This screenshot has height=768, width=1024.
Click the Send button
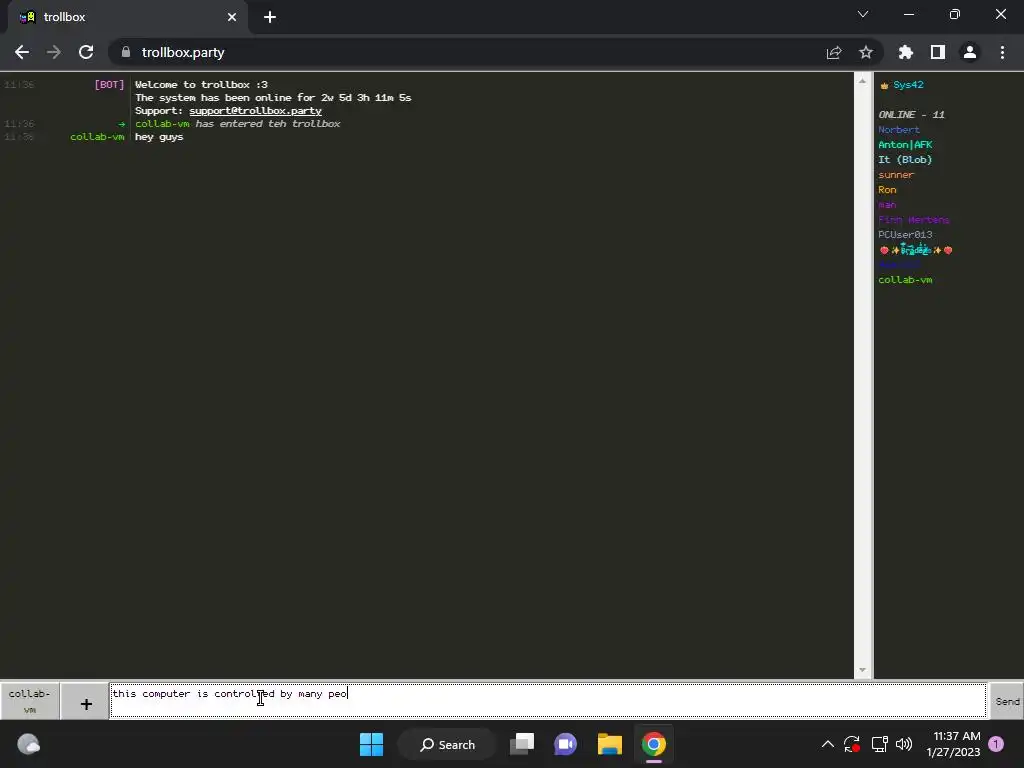point(1007,701)
